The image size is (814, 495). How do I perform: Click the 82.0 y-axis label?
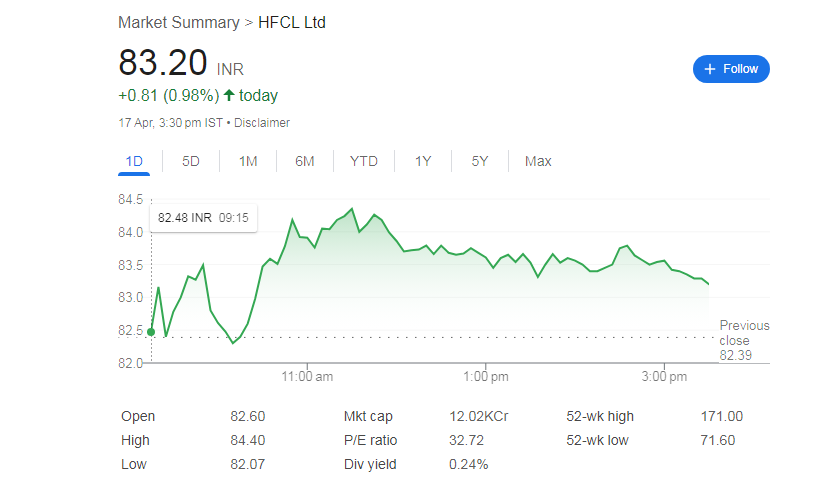(130, 363)
